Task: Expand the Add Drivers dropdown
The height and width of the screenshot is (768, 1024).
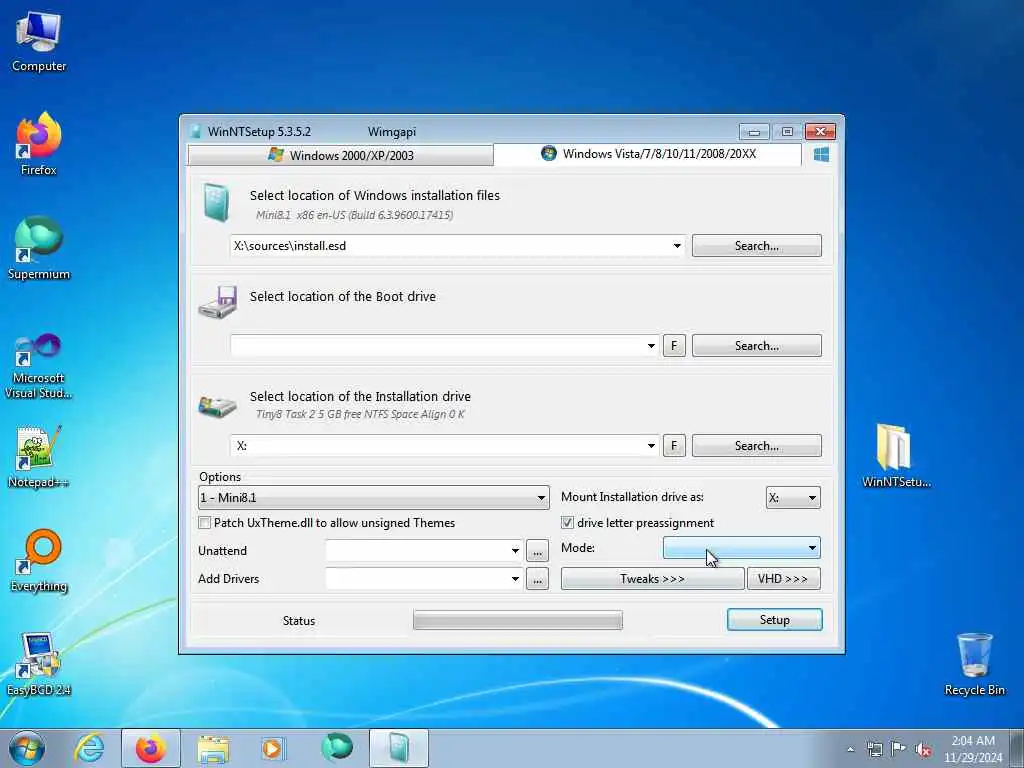Action: pos(515,579)
